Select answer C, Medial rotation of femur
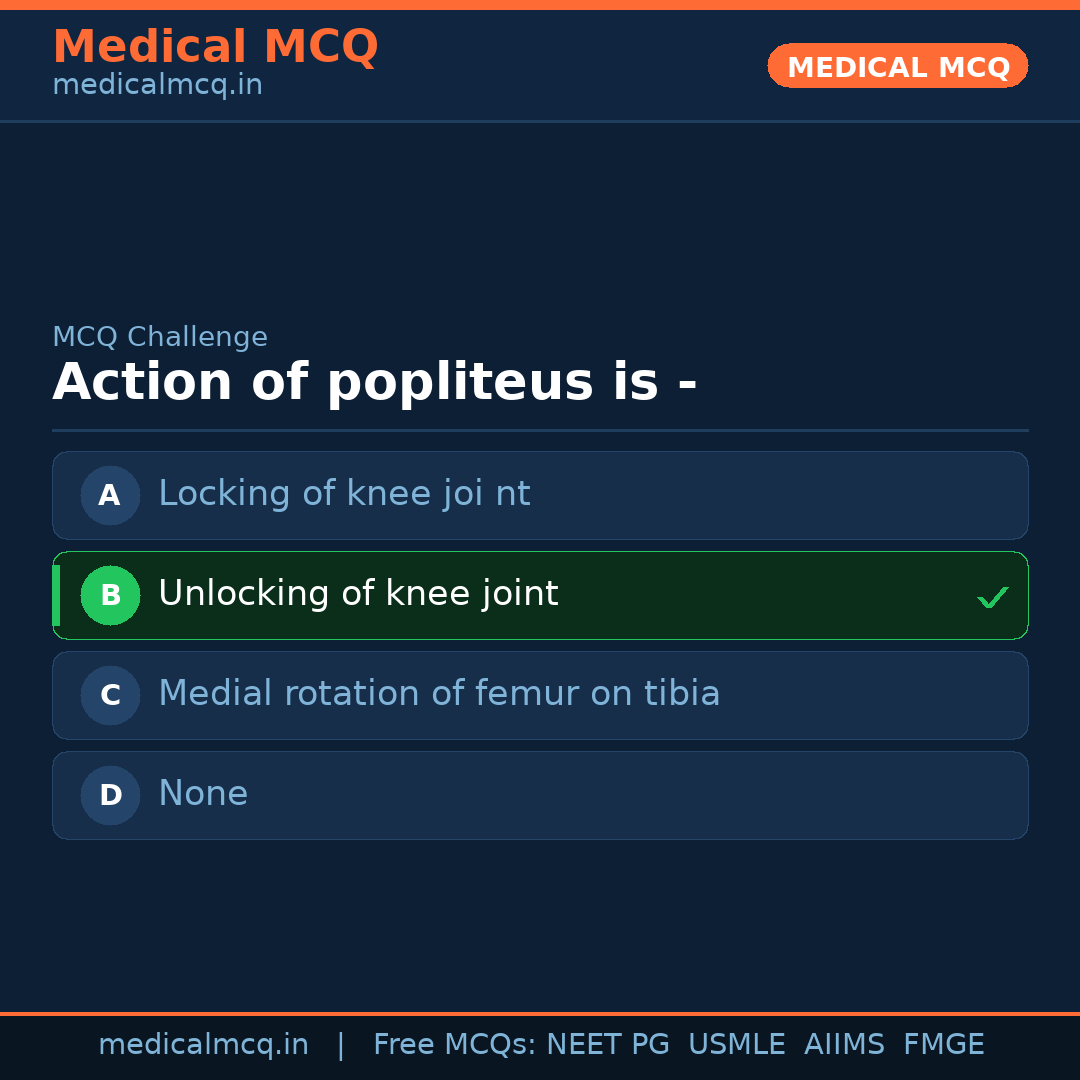 pos(540,695)
